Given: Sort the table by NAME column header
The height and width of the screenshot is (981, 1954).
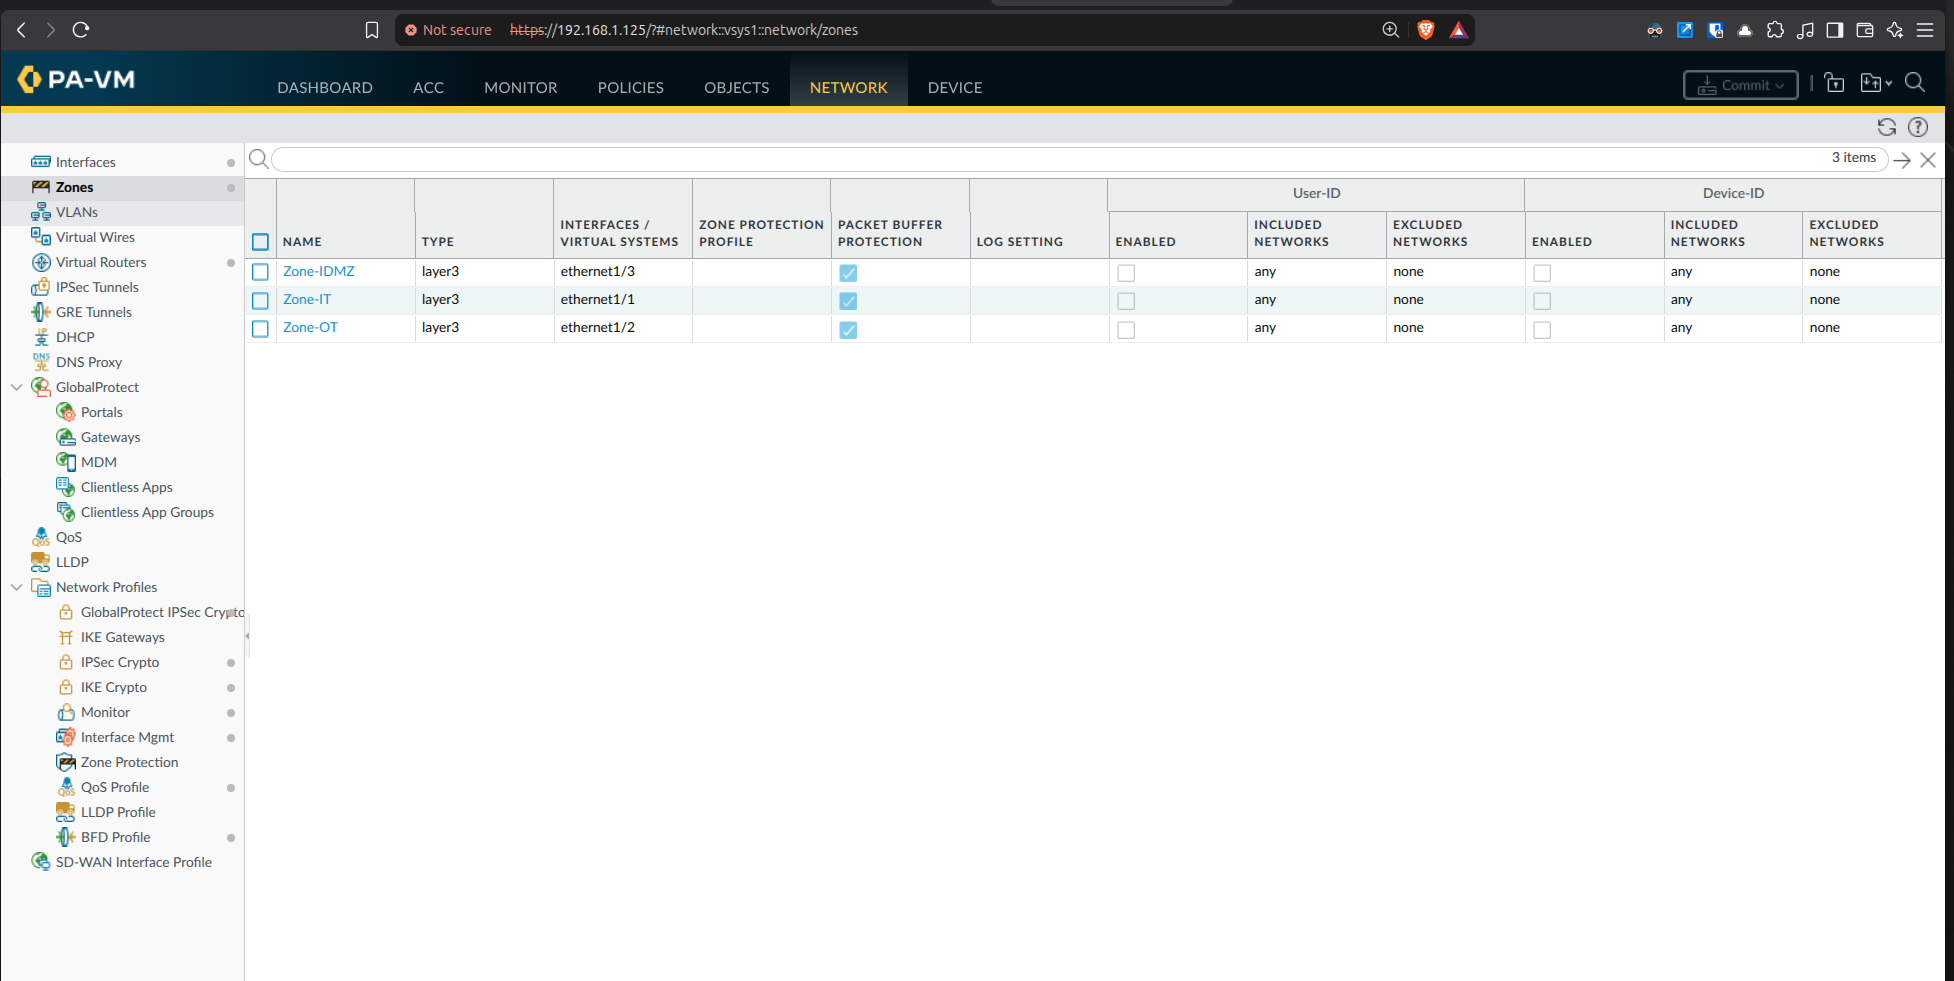Looking at the screenshot, I should pos(302,242).
